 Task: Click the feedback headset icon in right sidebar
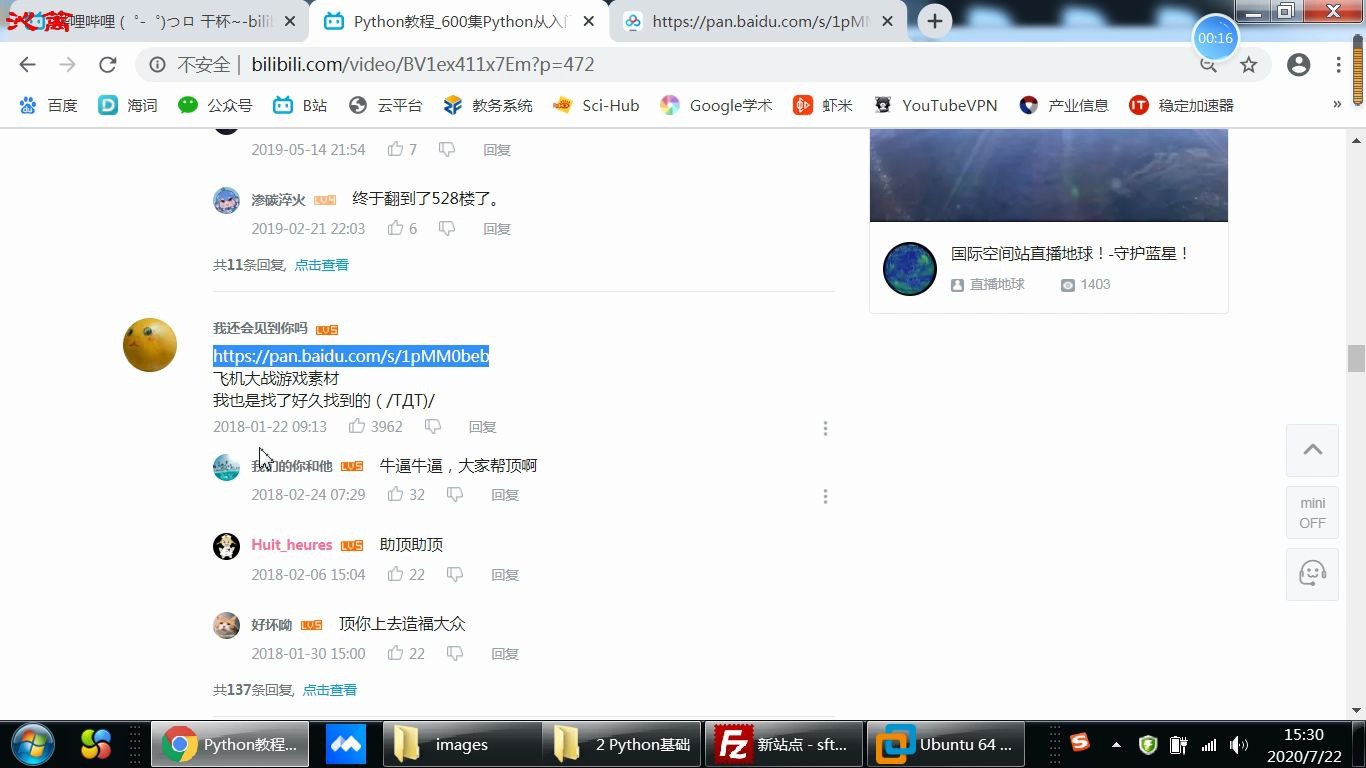(x=1311, y=574)
